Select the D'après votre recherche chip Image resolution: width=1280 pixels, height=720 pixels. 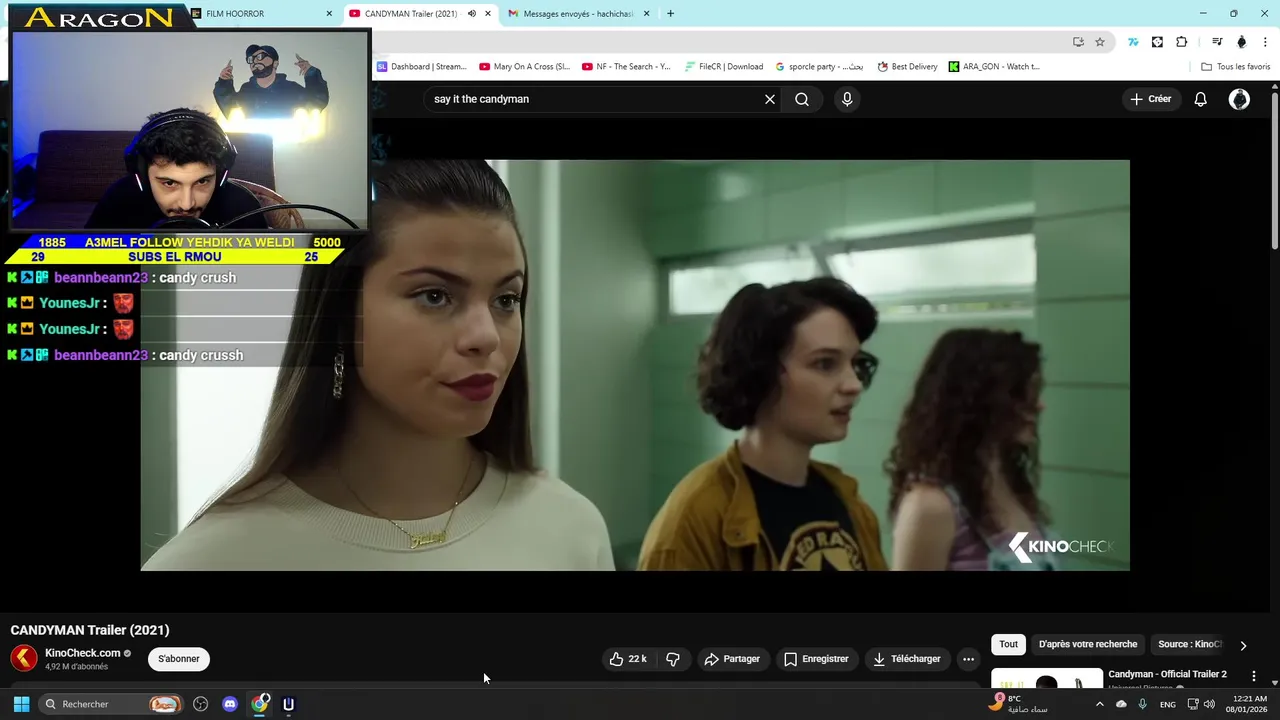[1088, 644]
